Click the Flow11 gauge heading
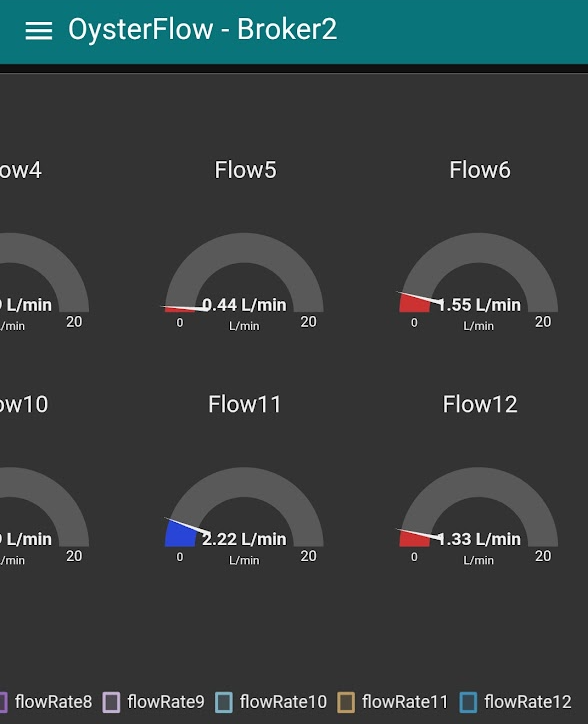This screenshot has height=724, width=588. (x=244, y=404)
